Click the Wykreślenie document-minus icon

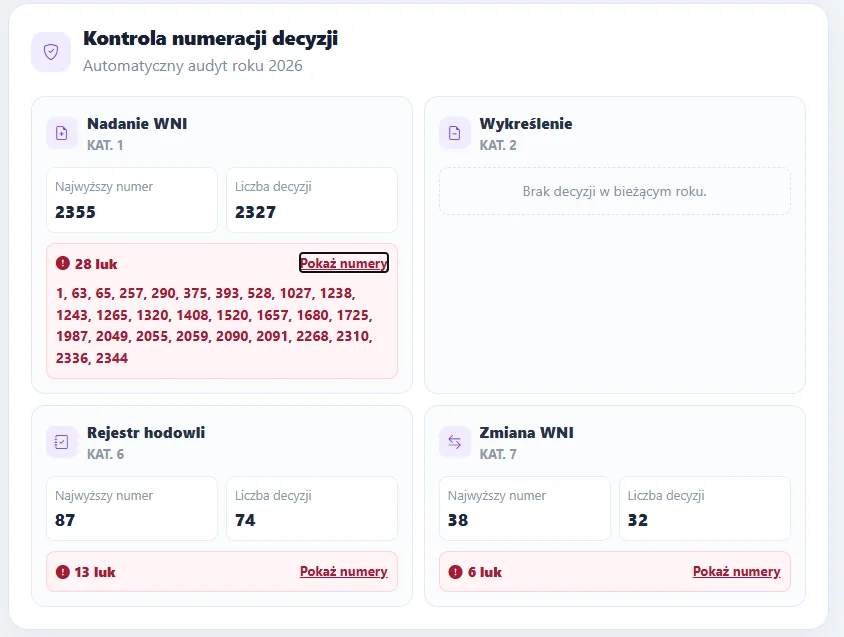(x=454, y=133)
